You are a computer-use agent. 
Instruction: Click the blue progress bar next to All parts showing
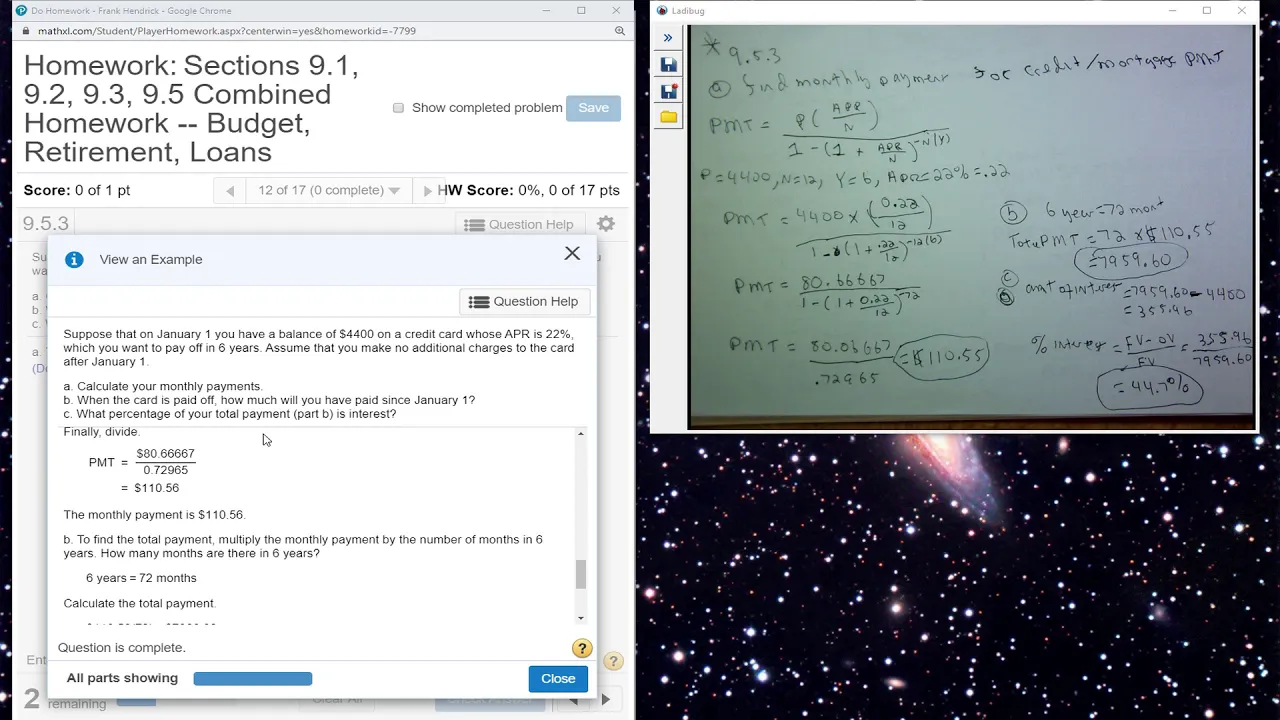pyautogui.click(x=253, y=678)
